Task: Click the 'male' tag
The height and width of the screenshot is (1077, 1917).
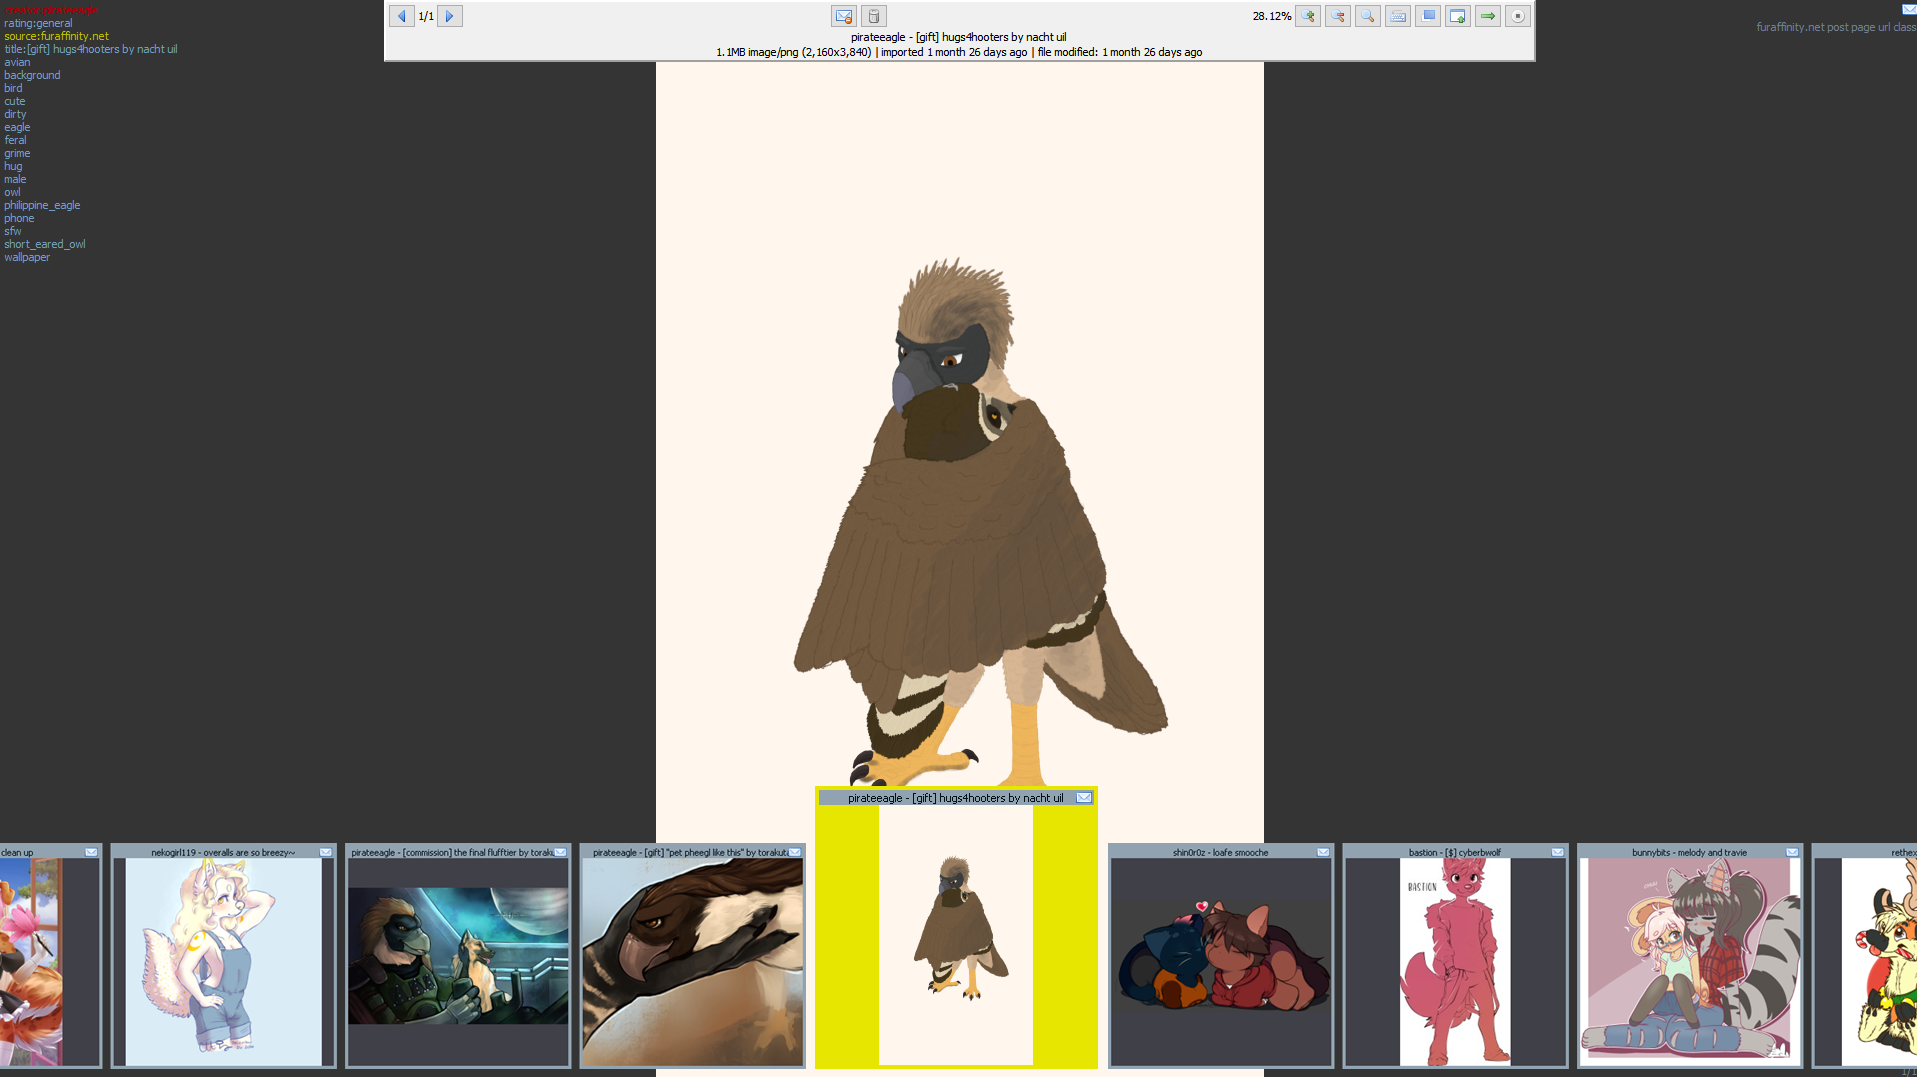Action: click(15, 179)
